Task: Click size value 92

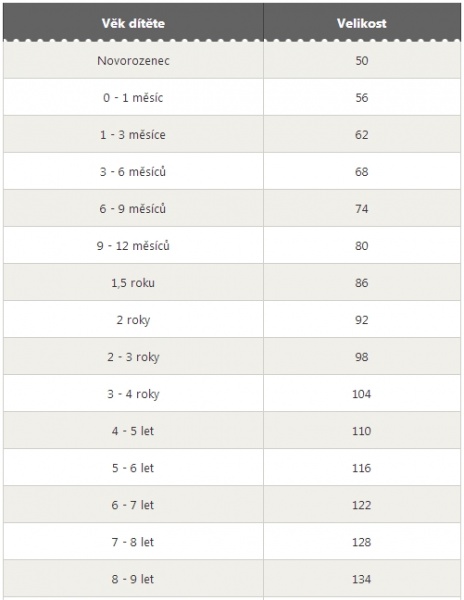Action: pos(361,320)
